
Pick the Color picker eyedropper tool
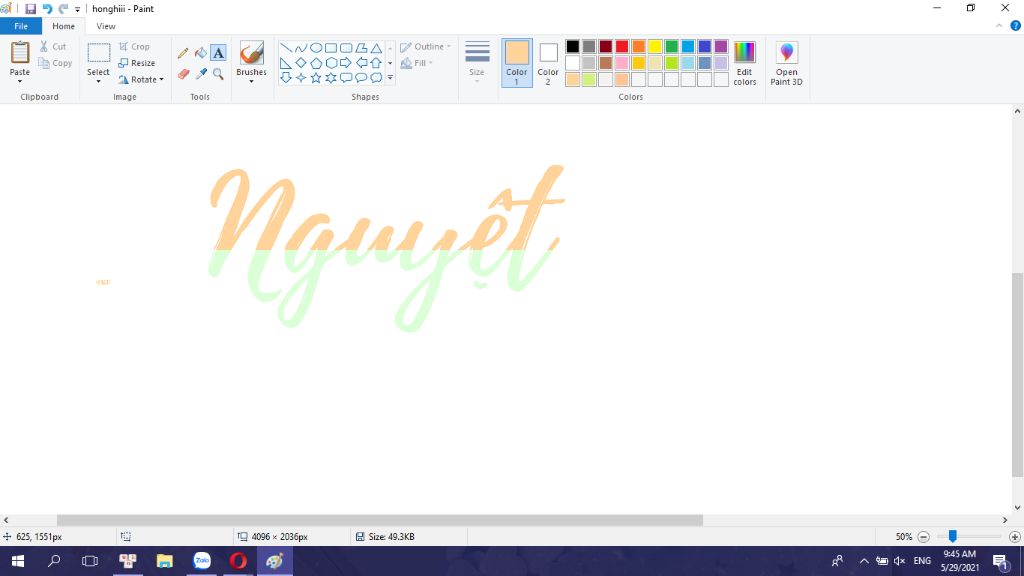[x=200, y=74]
